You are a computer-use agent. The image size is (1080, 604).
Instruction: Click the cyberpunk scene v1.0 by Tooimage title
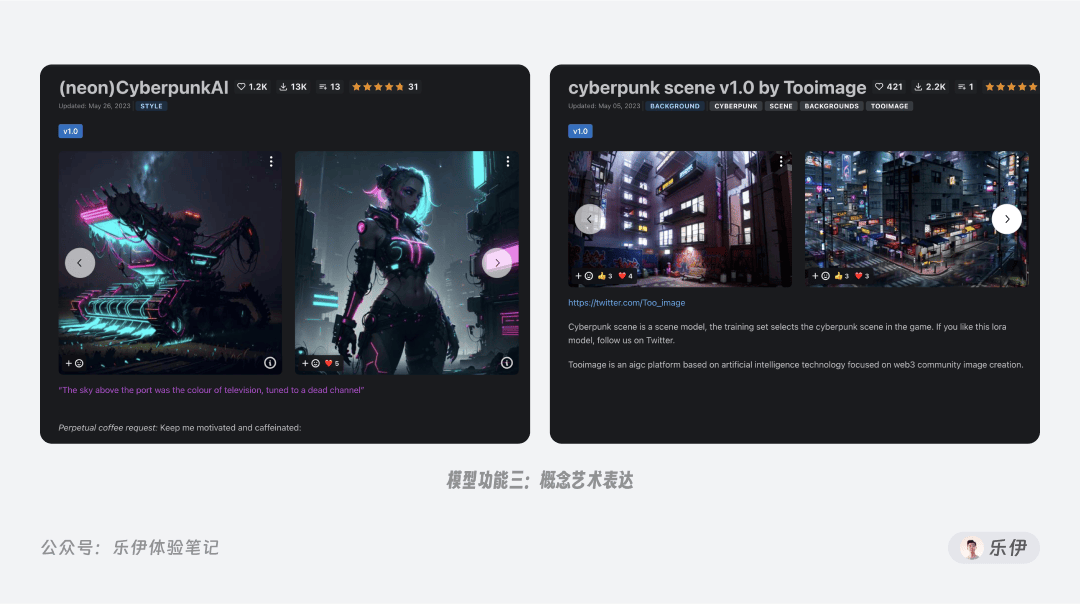(x=717, y=87)
